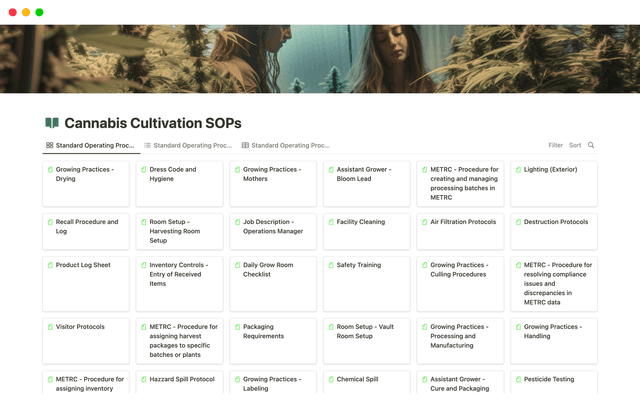Click the page icon on Pesticide Testing card
This screenshot has height=400, width=640.
[x=518, y=380]
